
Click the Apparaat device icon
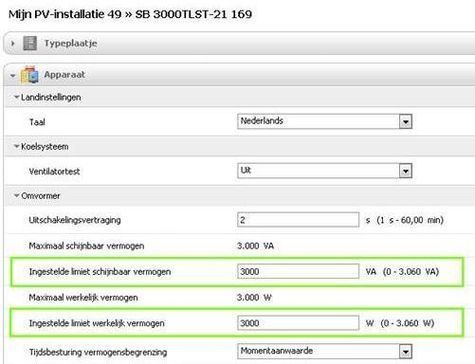click(29, 75)
